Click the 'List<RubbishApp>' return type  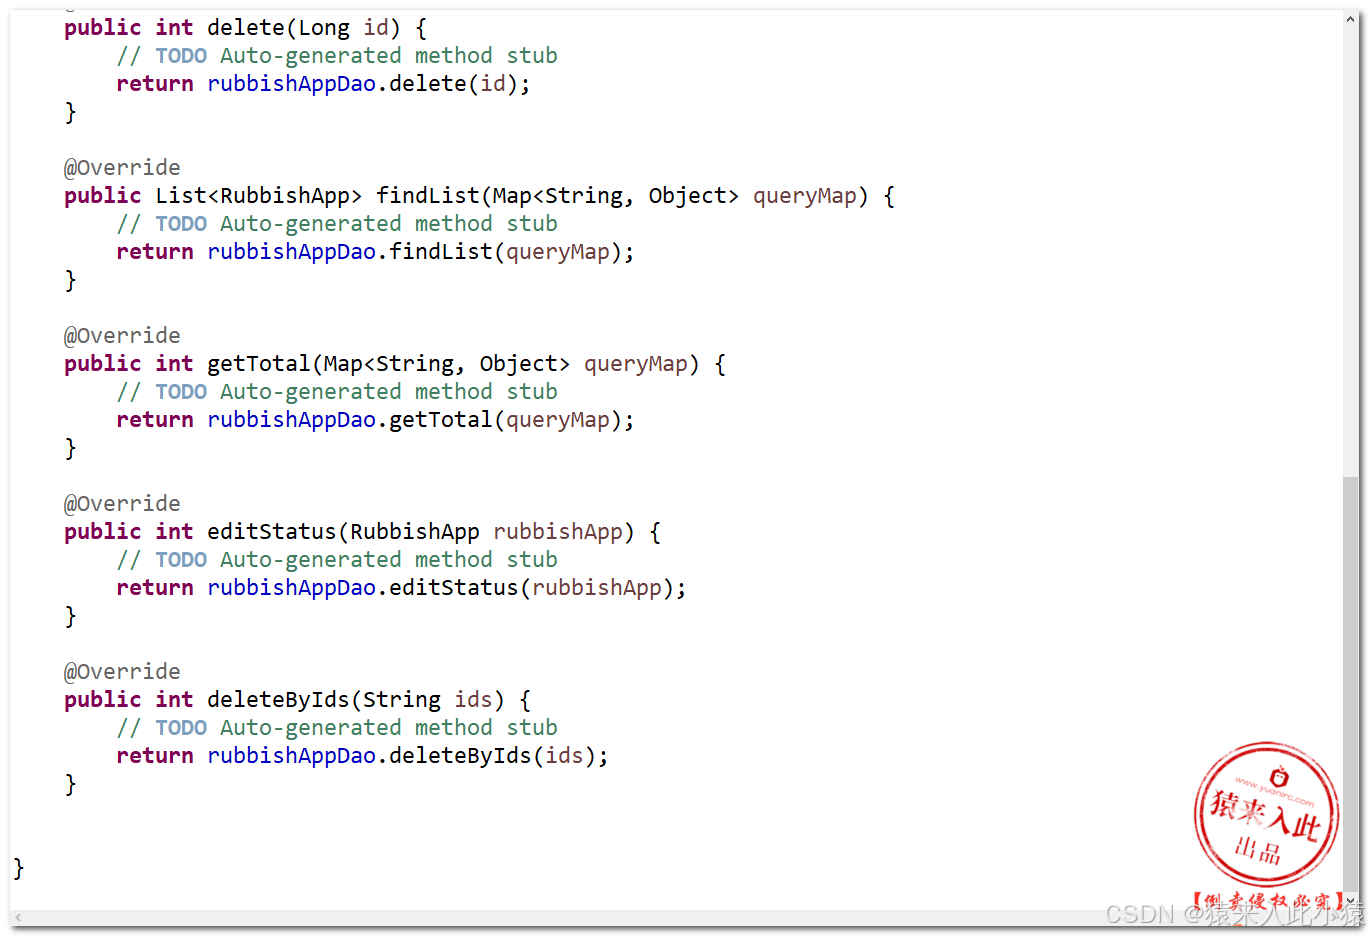258,196
